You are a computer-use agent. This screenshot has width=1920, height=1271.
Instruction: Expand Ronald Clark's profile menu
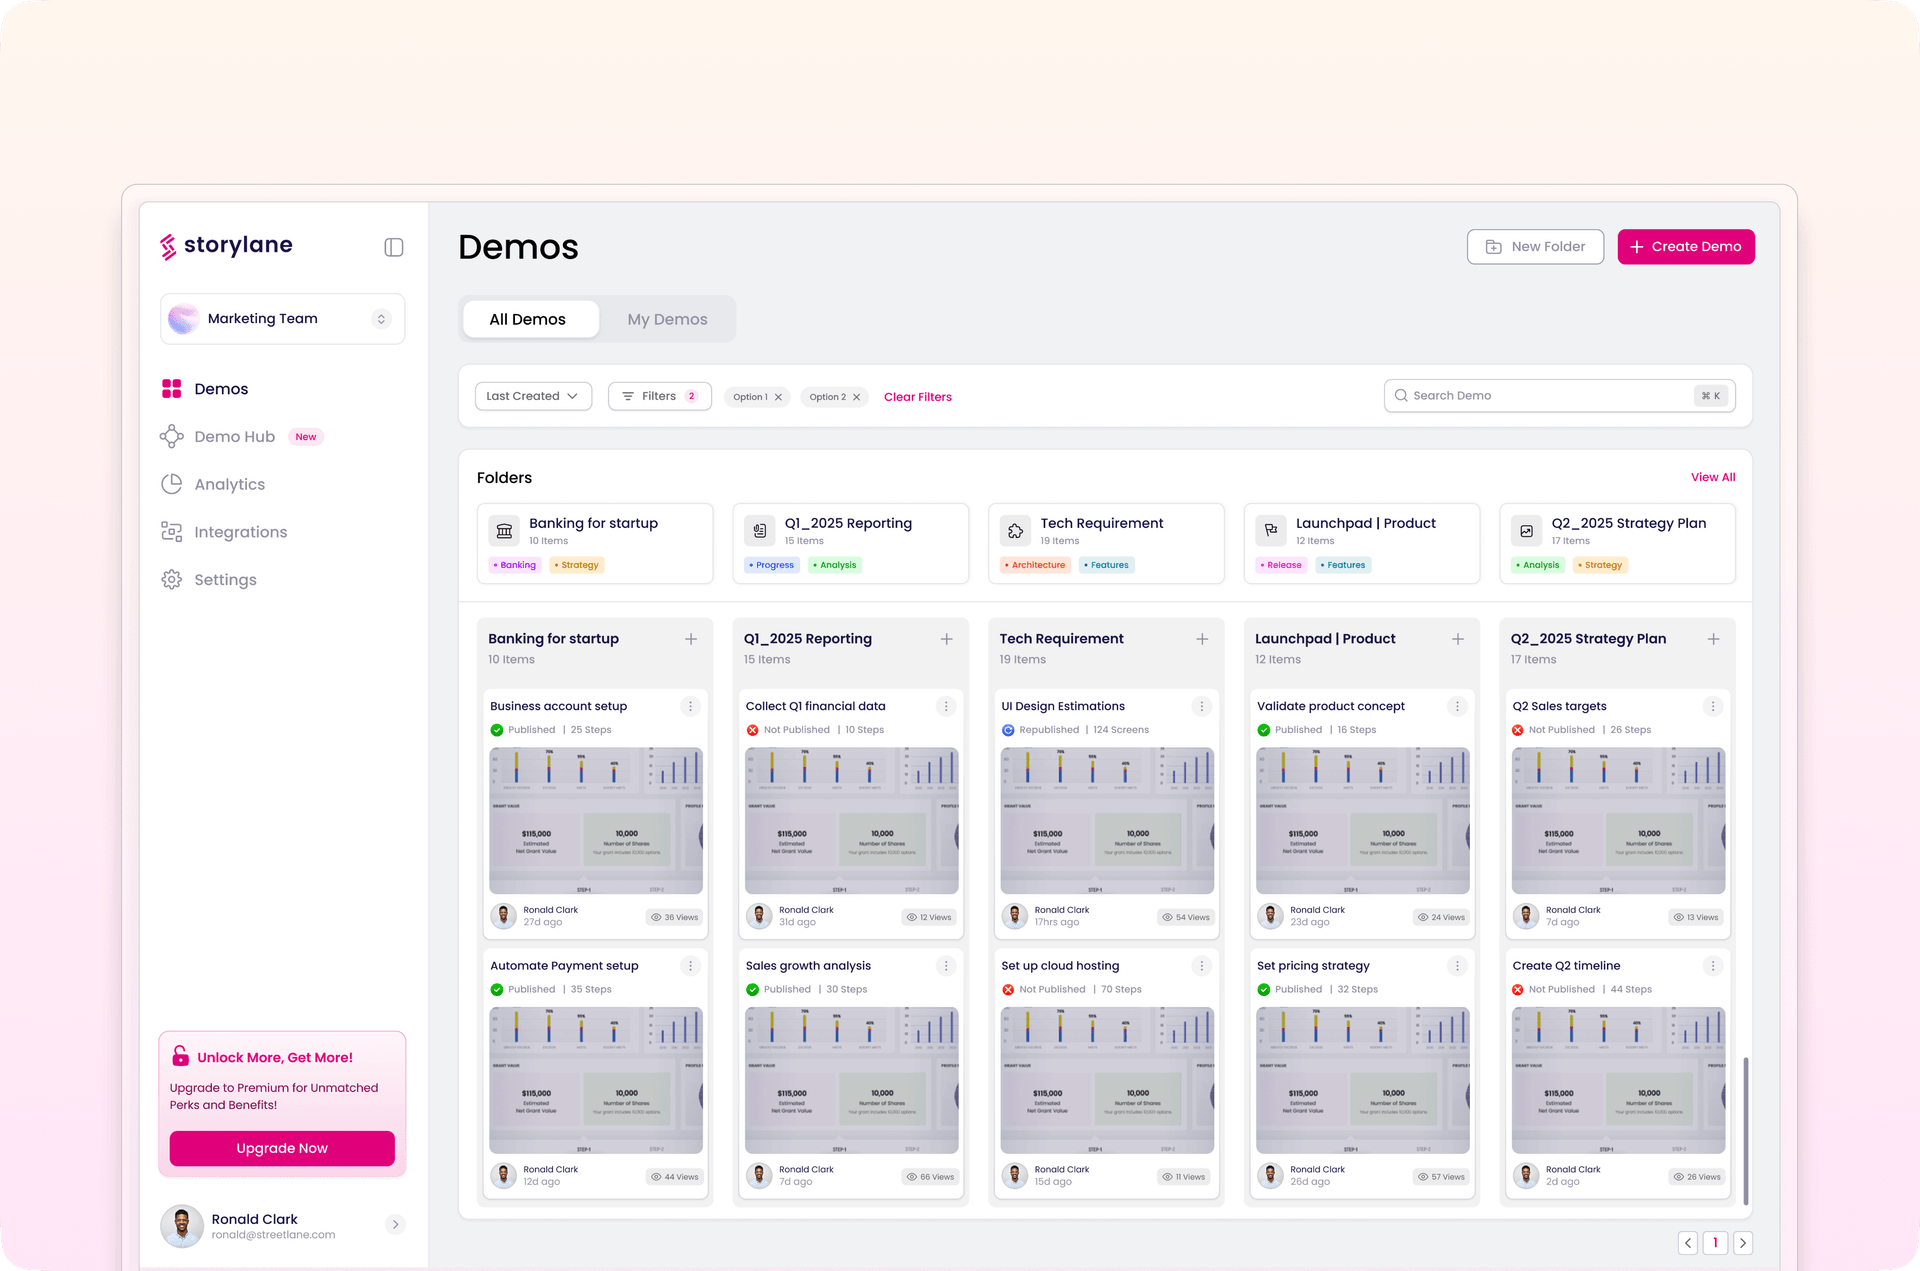[x=396, y=1224]
